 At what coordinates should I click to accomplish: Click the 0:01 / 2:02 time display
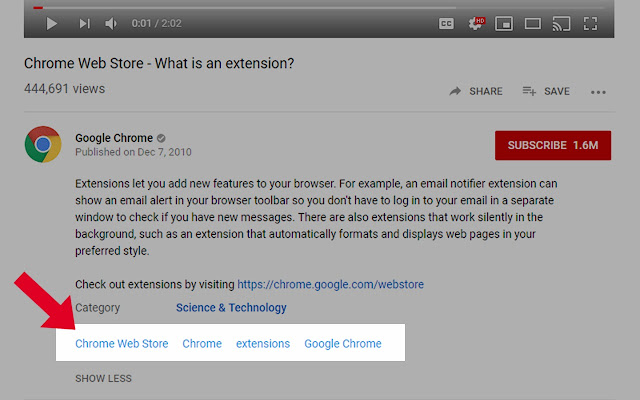[156, 24]
